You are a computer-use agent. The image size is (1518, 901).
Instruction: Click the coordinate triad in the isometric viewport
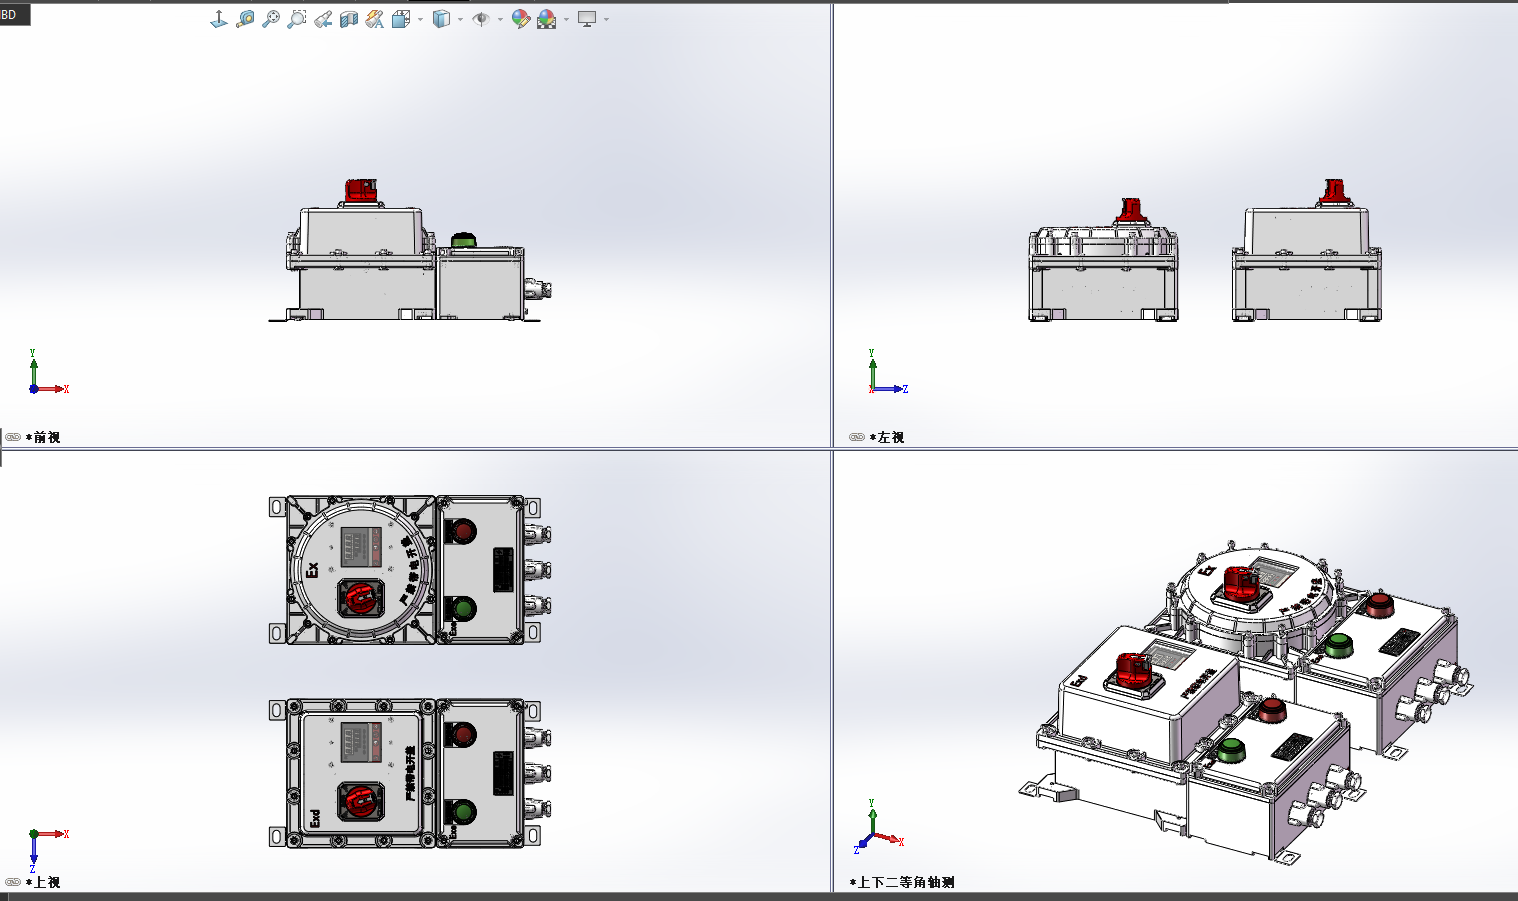tap(879, 826)
